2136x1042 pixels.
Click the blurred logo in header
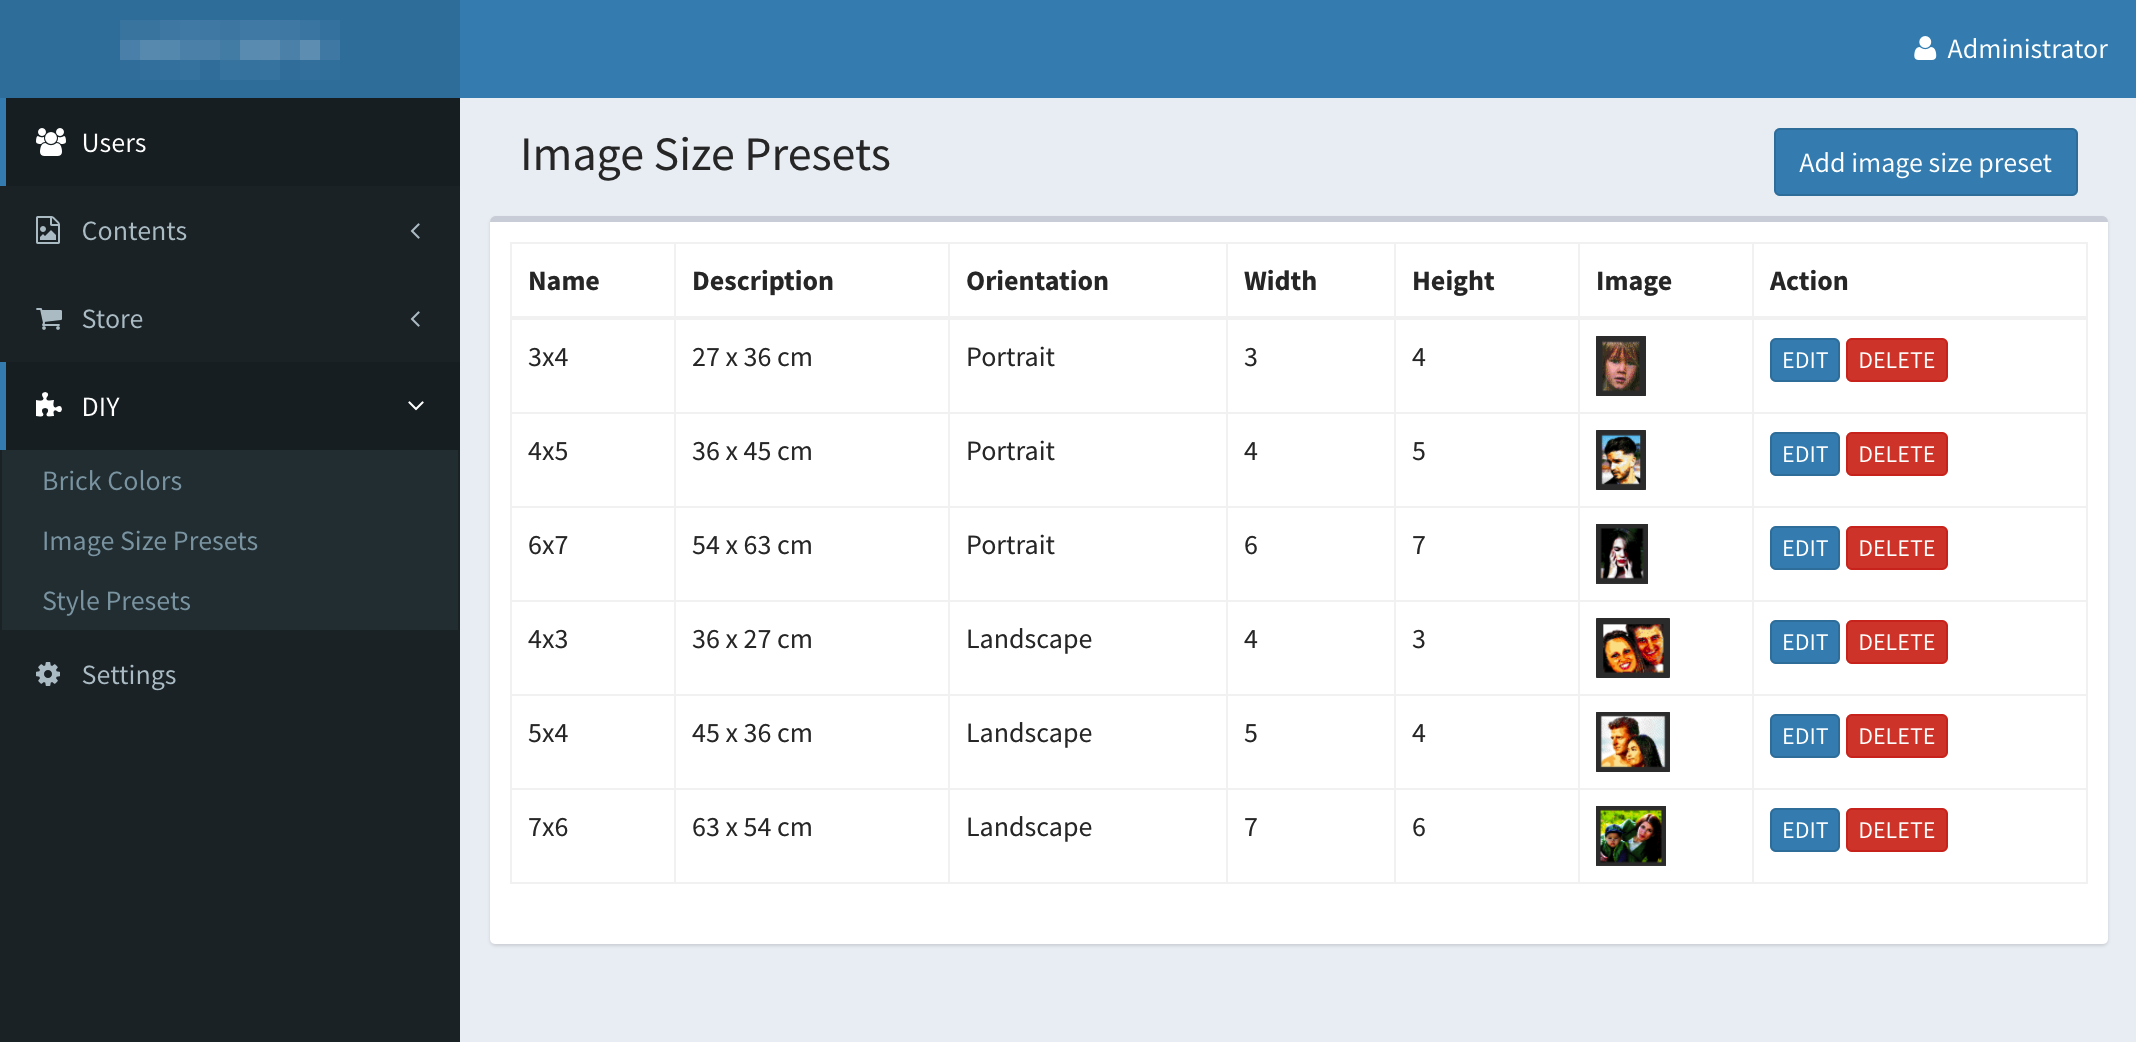[x=230, y=48]
